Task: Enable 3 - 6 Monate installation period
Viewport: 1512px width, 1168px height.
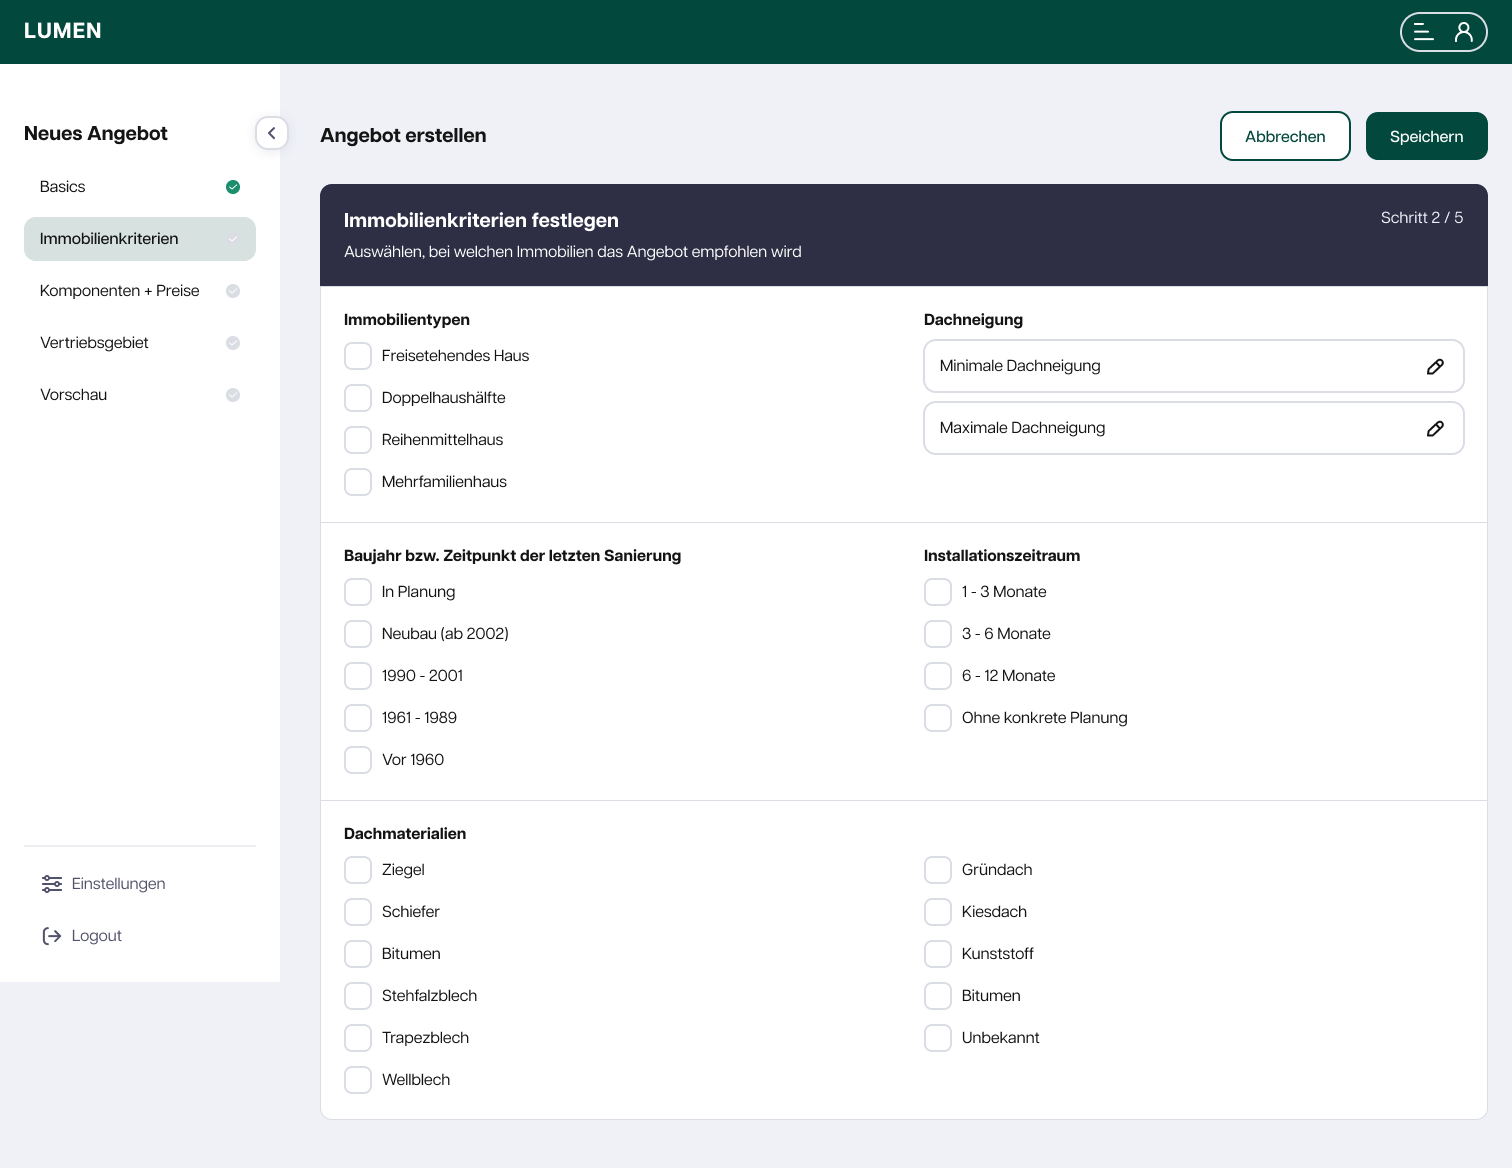Action: (938, 634)
